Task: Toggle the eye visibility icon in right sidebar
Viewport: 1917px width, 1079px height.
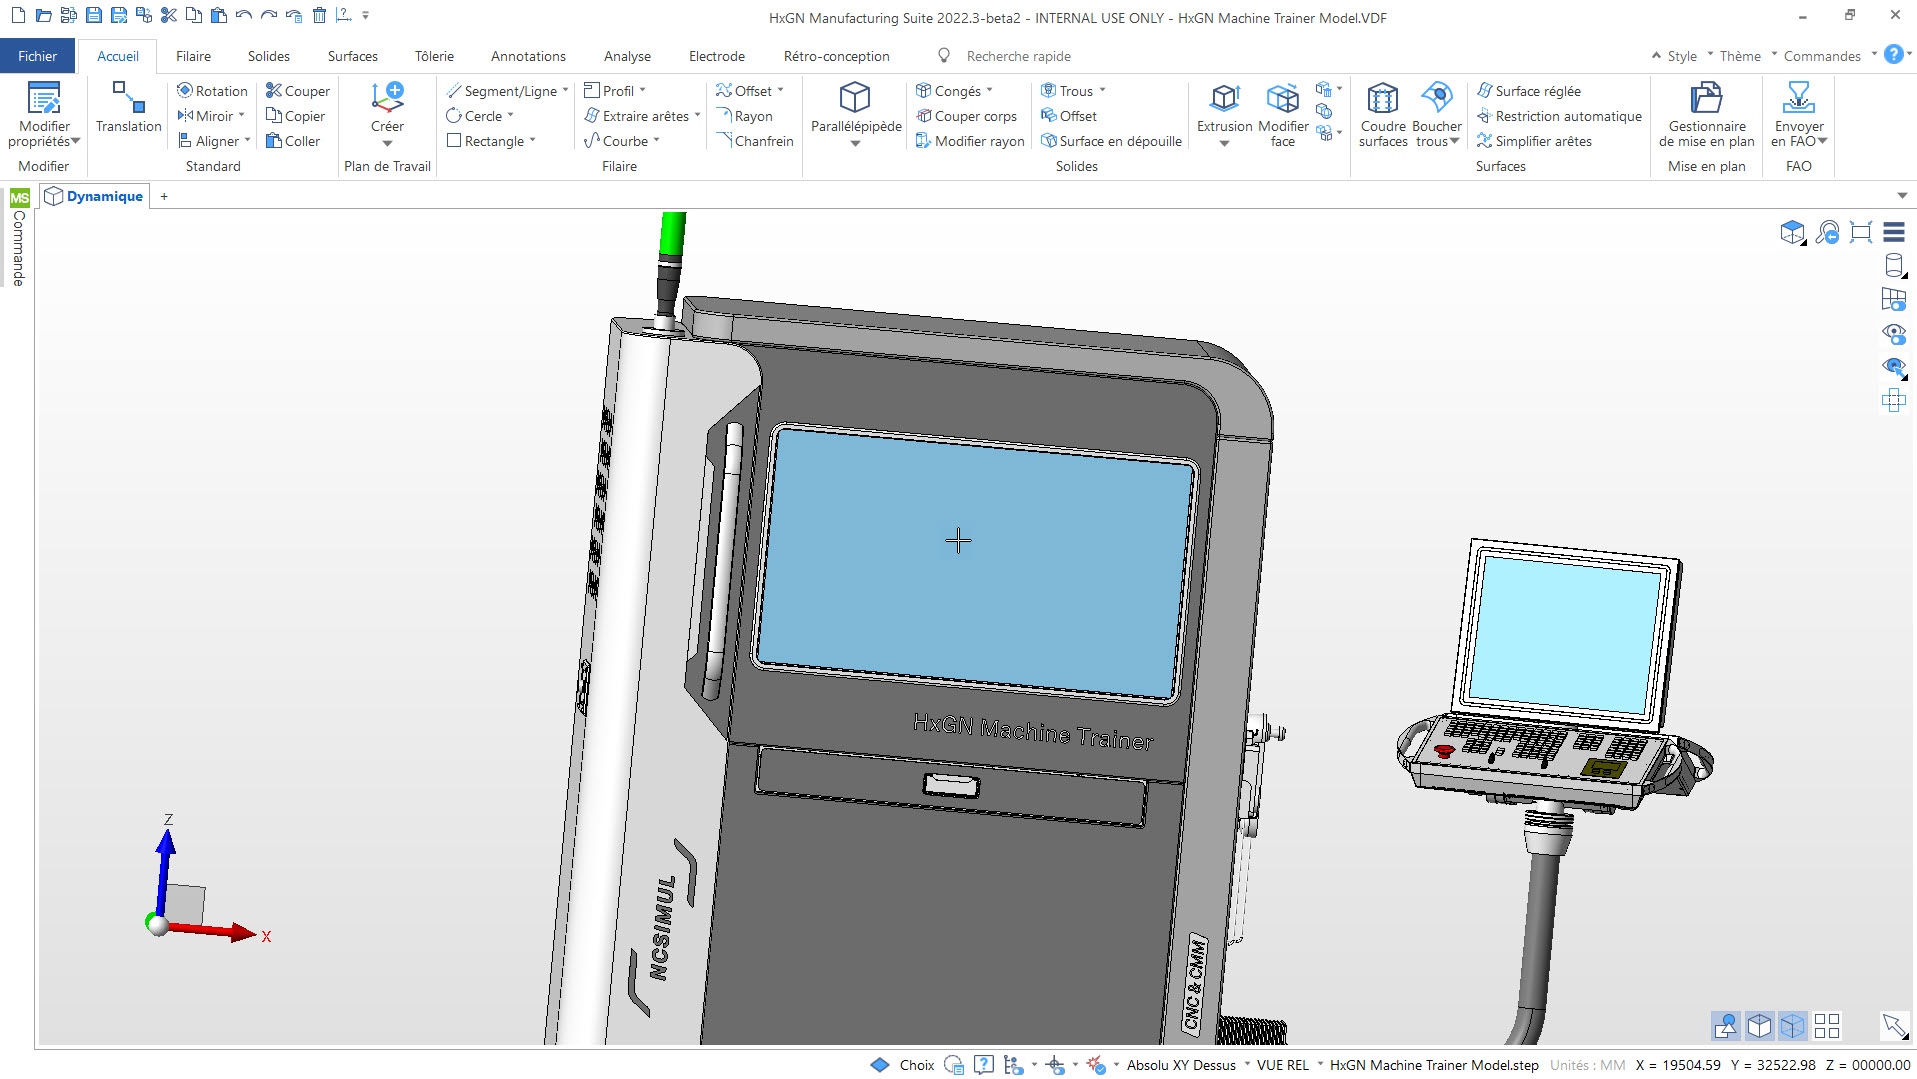Action: click(1893, 333)
